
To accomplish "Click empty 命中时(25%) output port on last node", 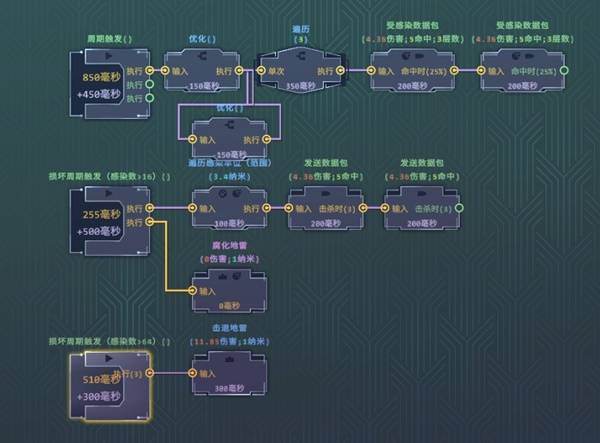I will pyautogui.click(x=566, y=71).
